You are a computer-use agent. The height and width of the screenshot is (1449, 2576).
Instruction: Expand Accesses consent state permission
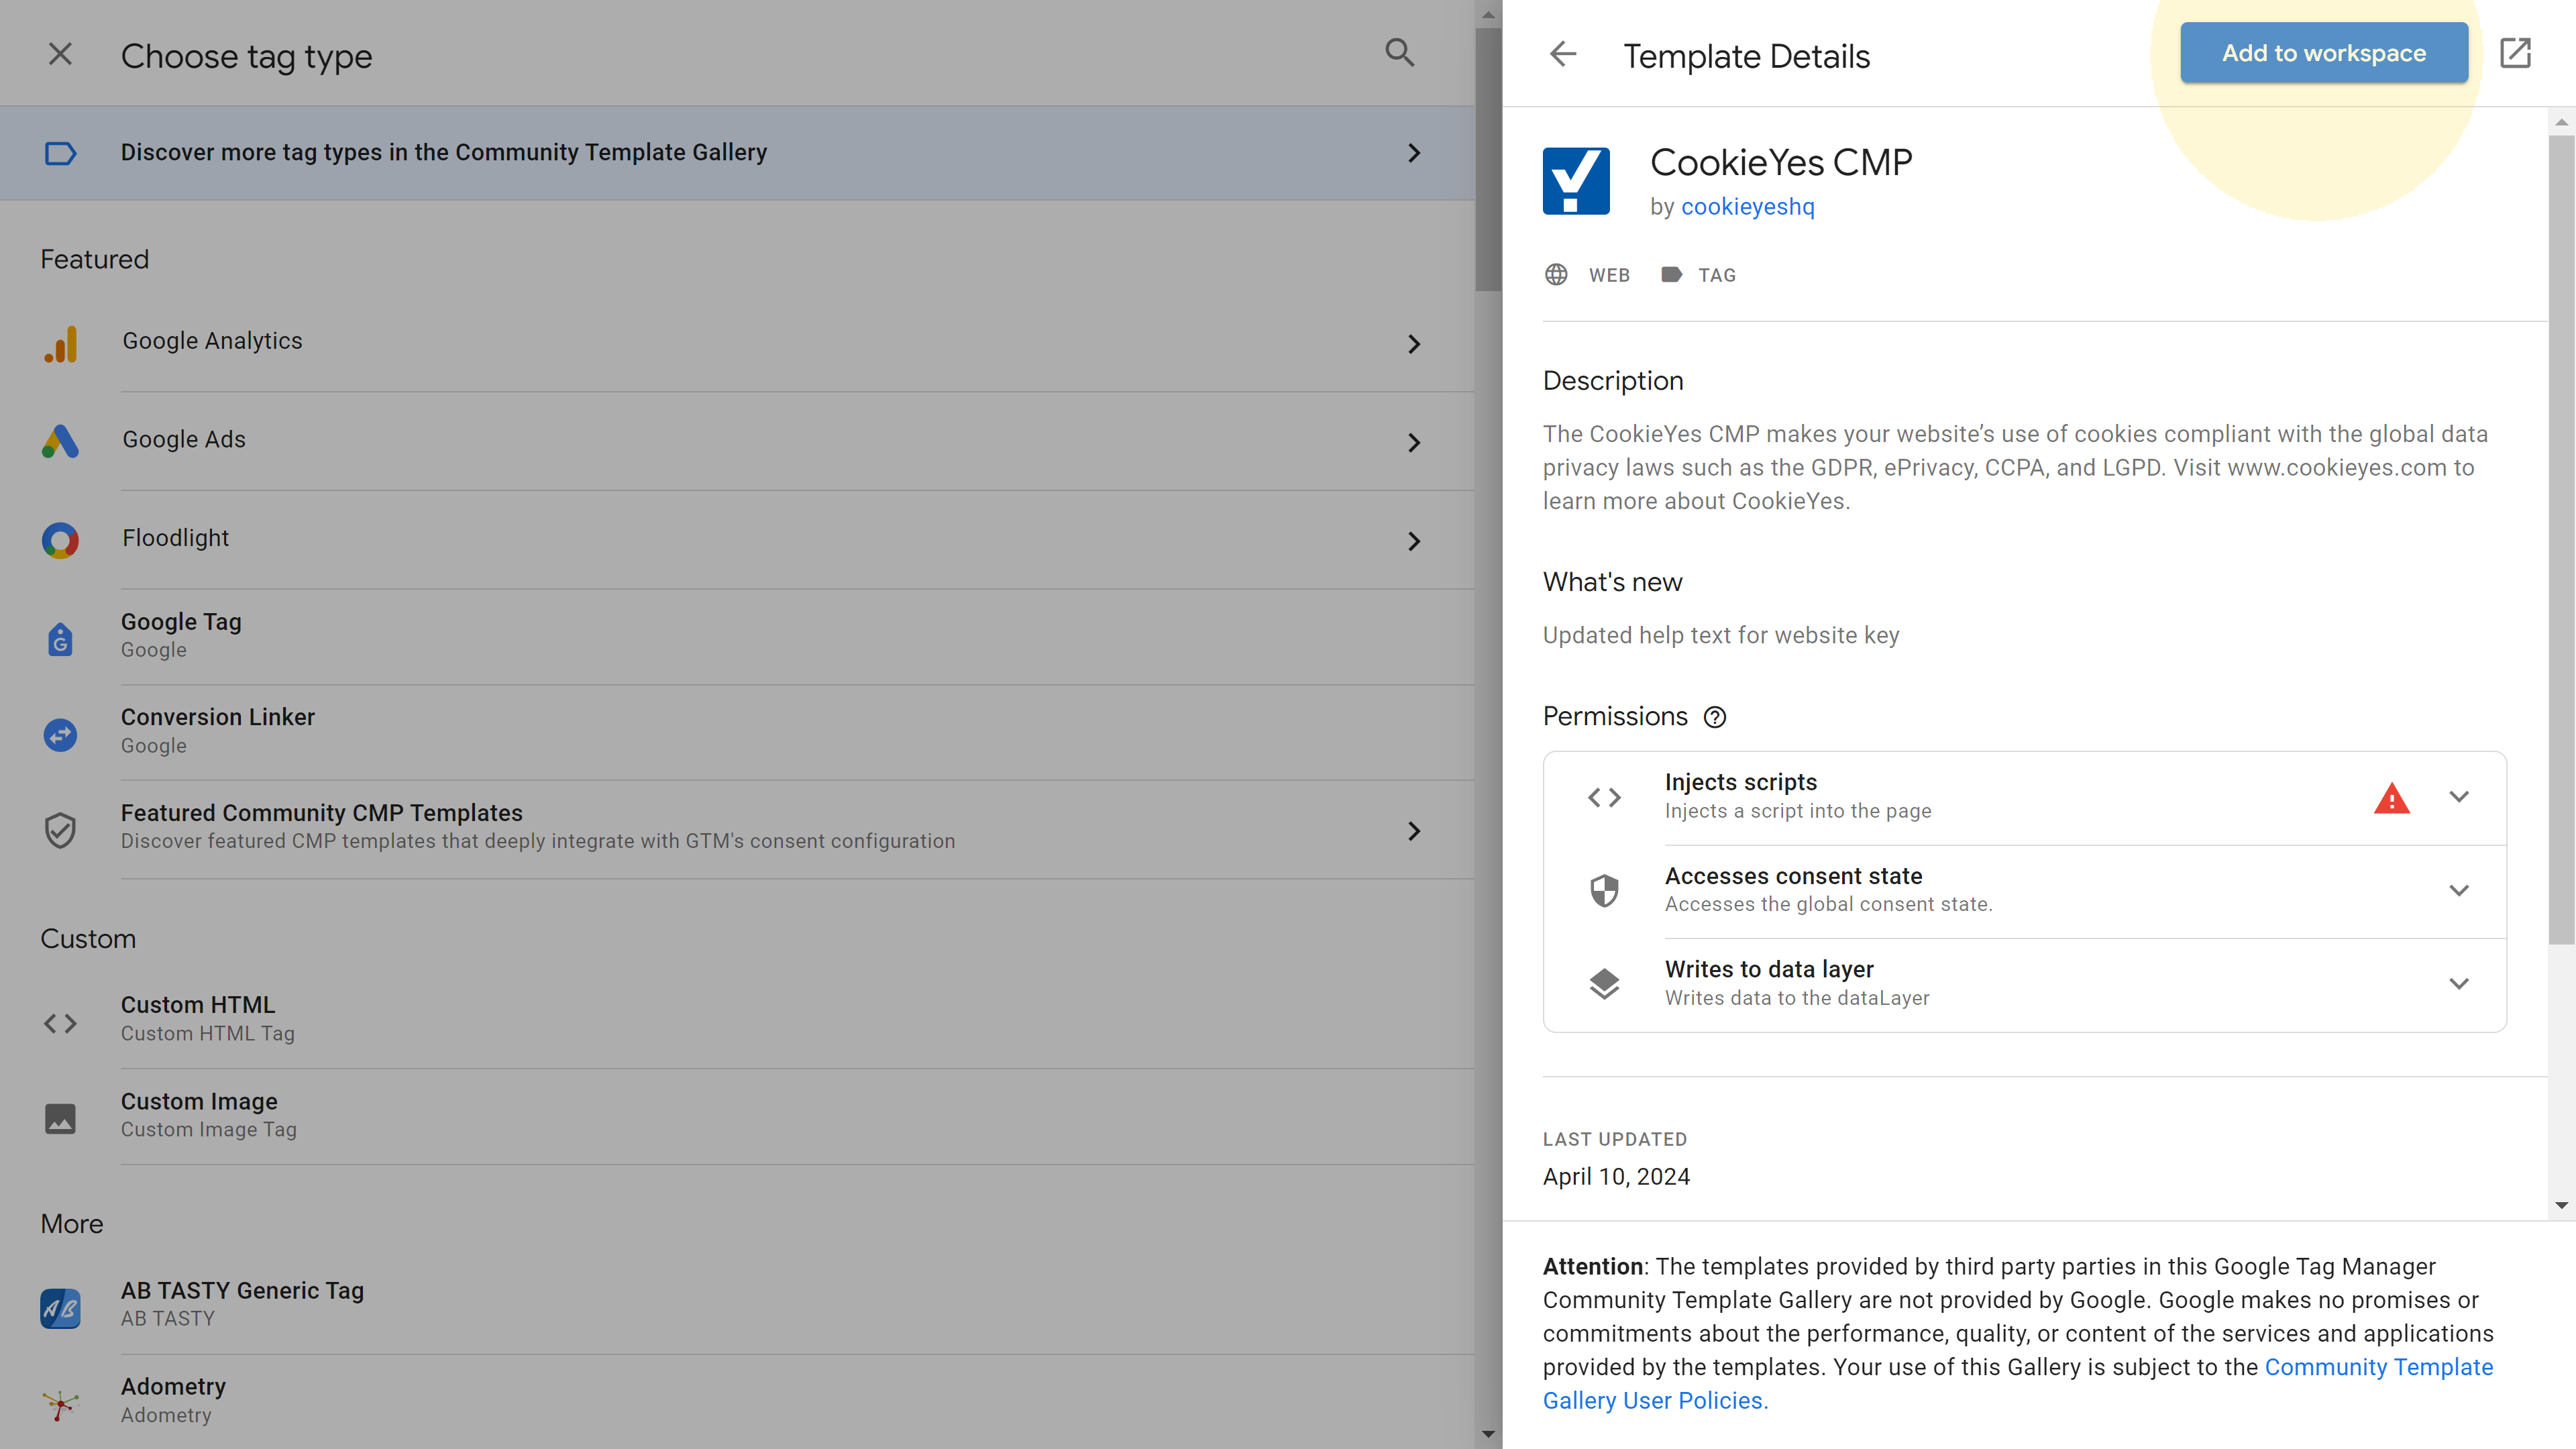[x=2459, y=890]
